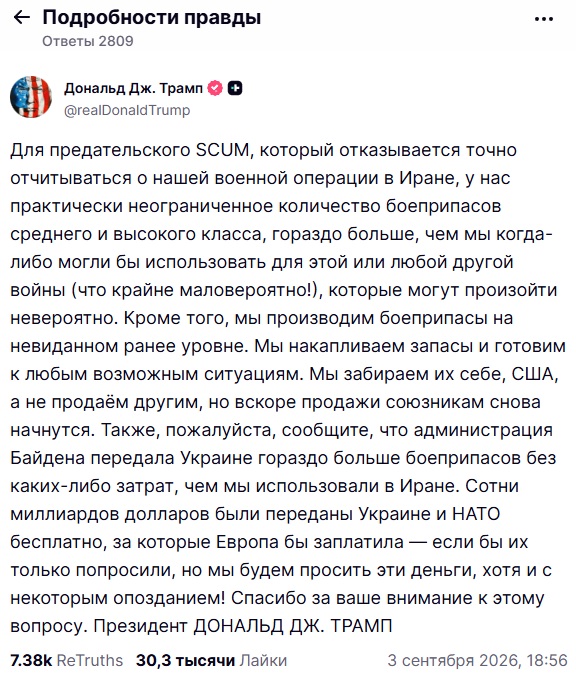
Task: Open the Лайки list label
Action: tap(263, 660)
